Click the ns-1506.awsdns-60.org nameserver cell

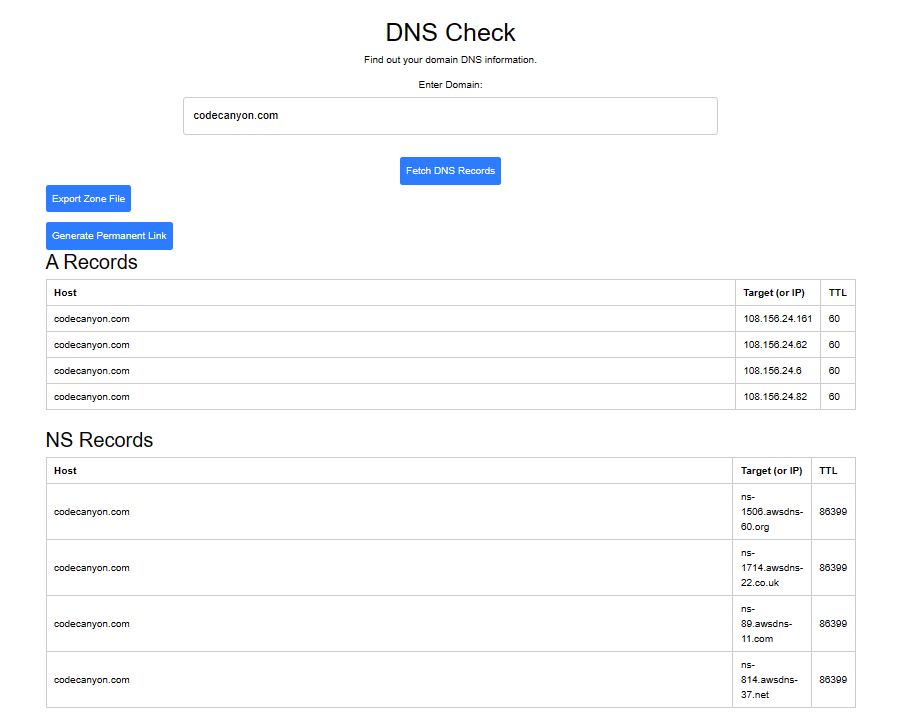click(772, 511)
